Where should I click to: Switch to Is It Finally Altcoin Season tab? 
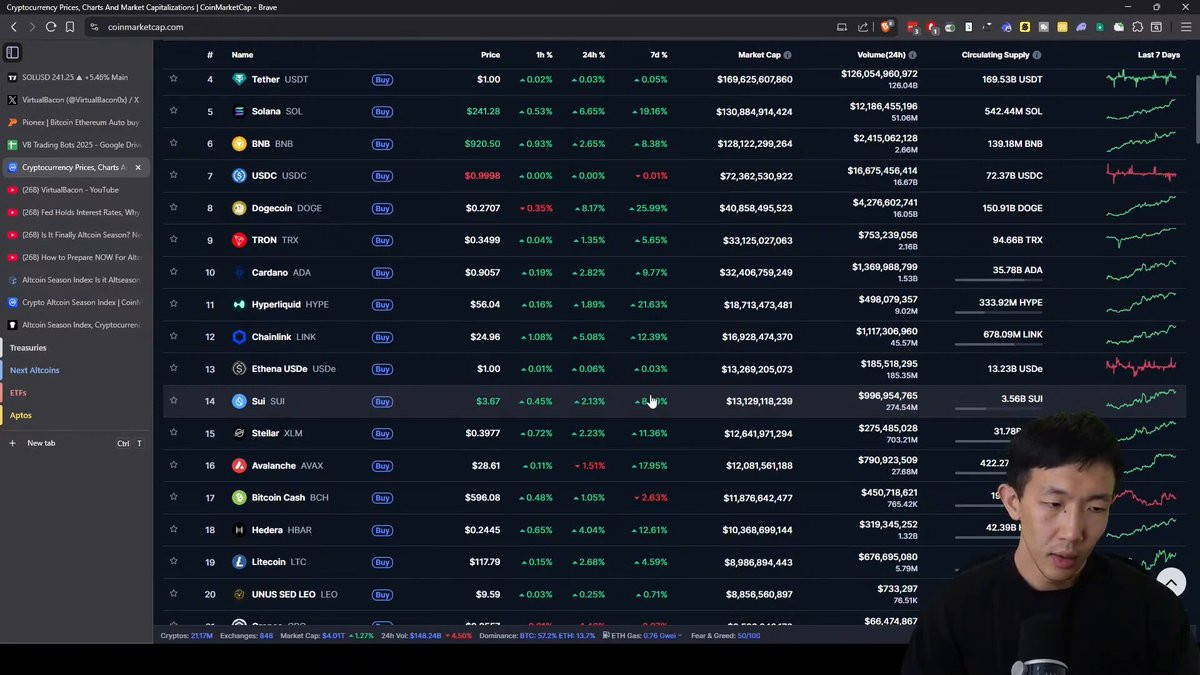[76, 235]
